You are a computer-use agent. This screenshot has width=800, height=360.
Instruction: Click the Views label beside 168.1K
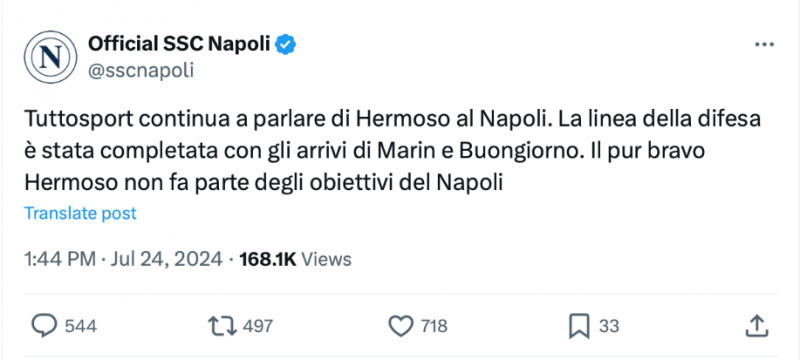pos(327,259)
